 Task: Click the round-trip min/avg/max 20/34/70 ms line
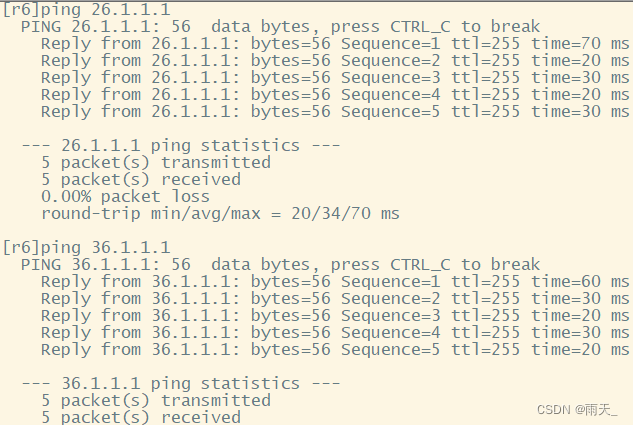(220, 214)
